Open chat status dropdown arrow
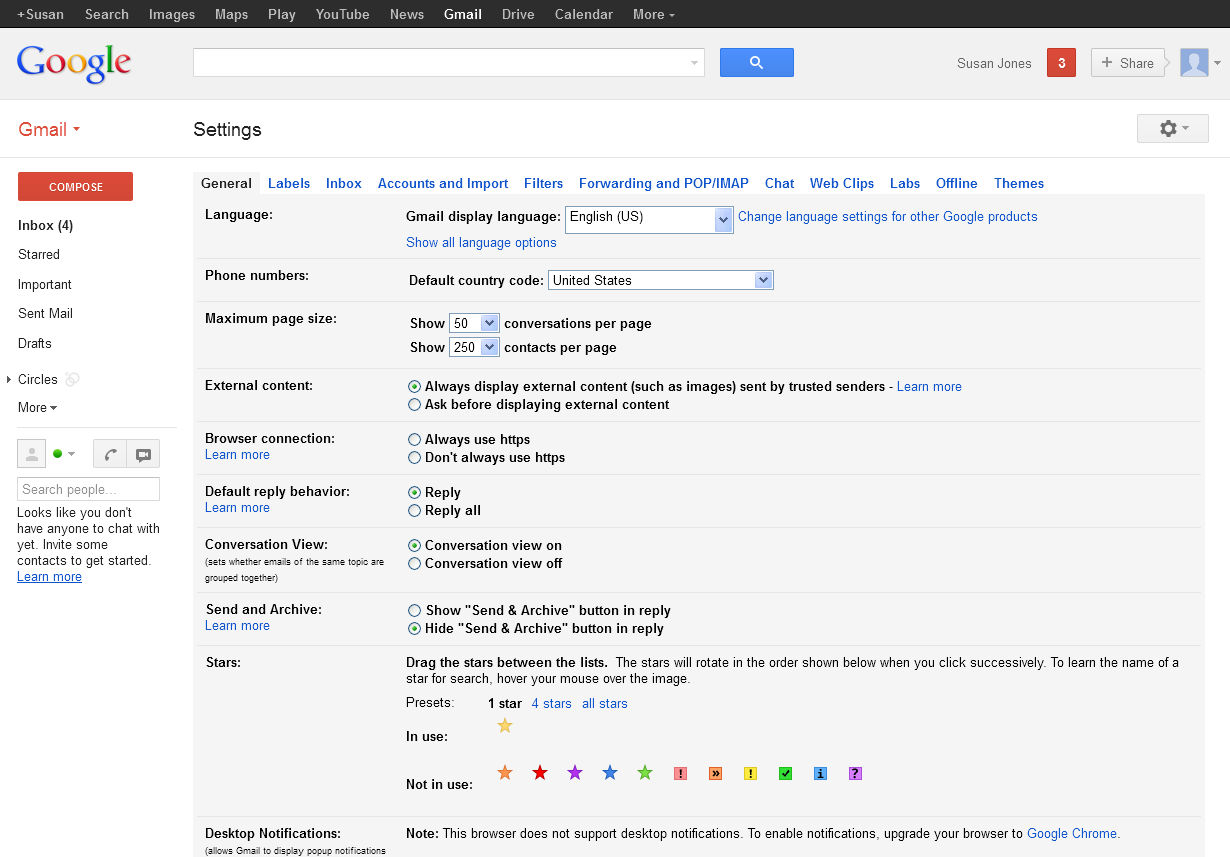Viewport: 1230px width, 857px height. click(71, 454)
